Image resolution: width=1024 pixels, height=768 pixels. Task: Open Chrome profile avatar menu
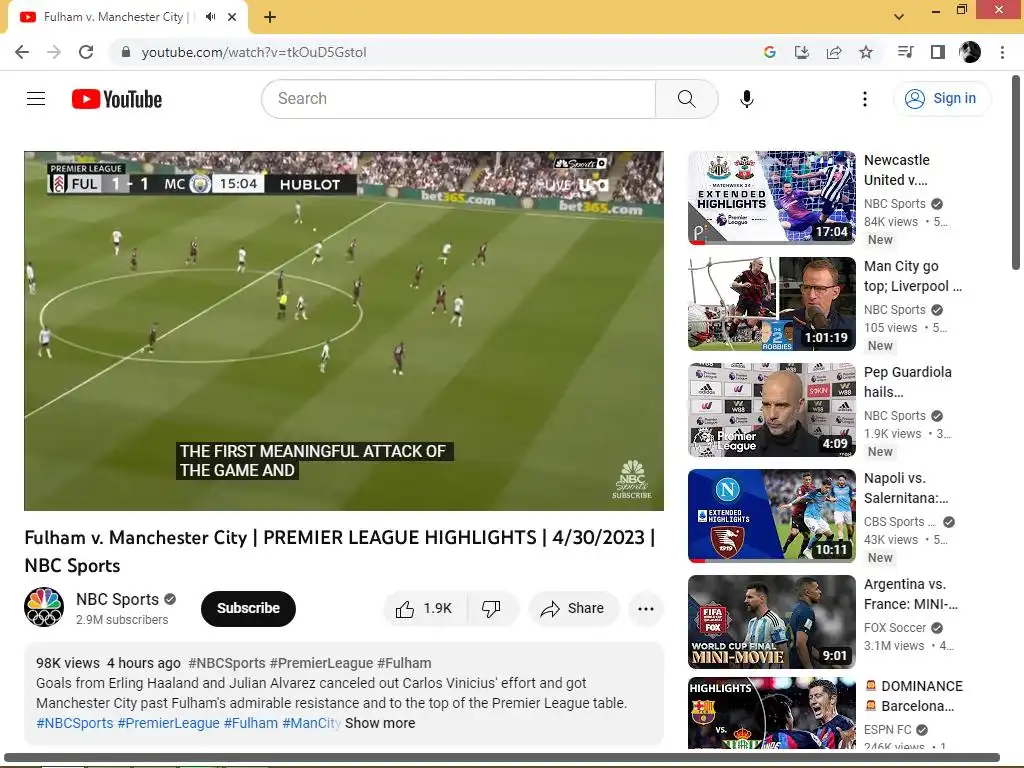coord(970,52)
